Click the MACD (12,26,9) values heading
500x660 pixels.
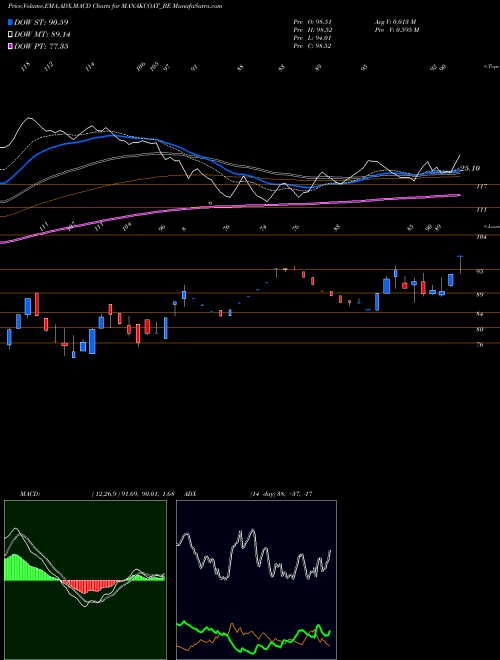point(97,494)
